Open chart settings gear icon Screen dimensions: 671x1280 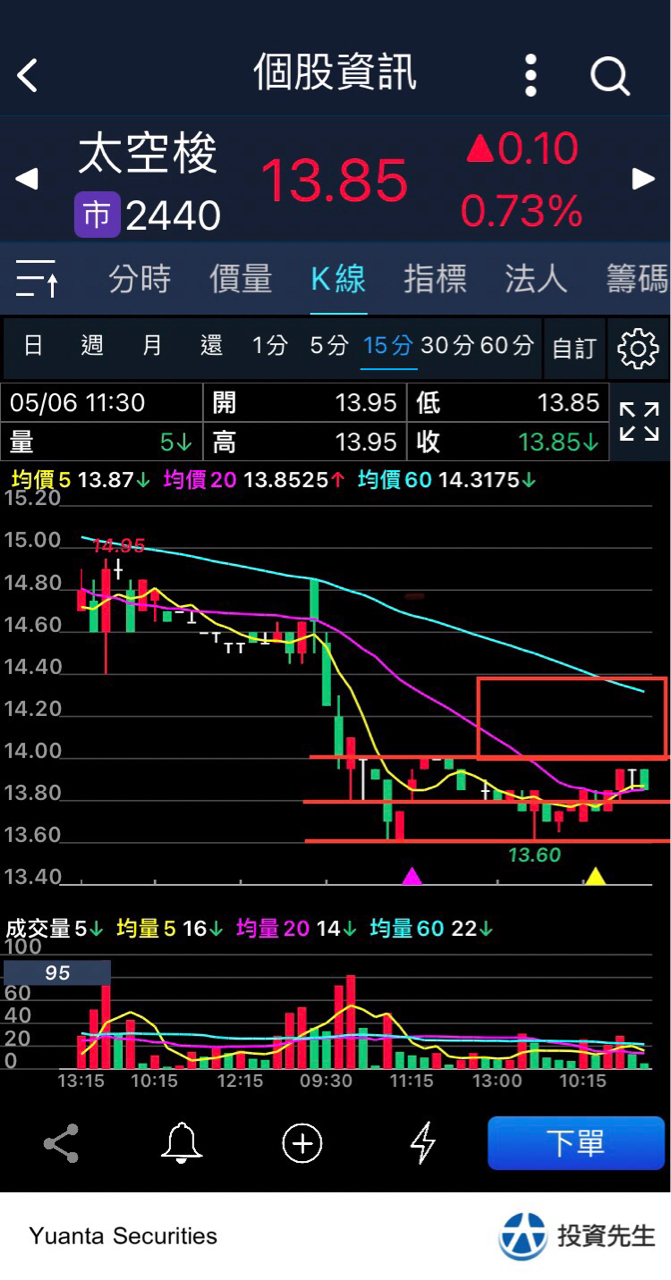click(638, 348)
